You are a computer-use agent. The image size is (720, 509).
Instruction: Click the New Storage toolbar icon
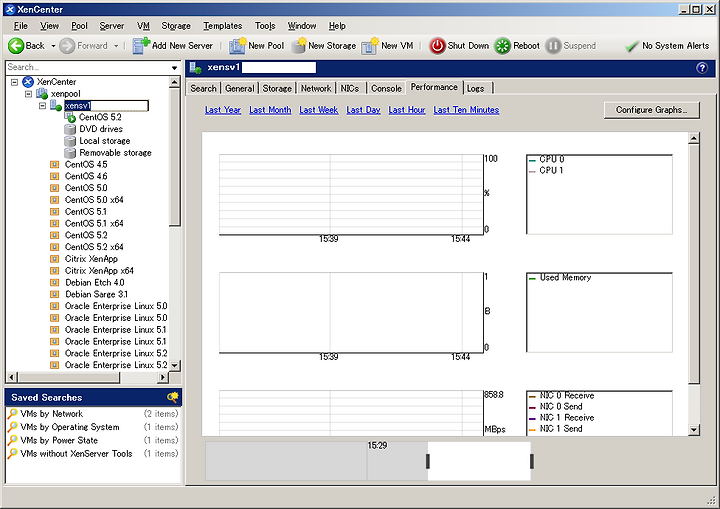click(x=299, y=45)
